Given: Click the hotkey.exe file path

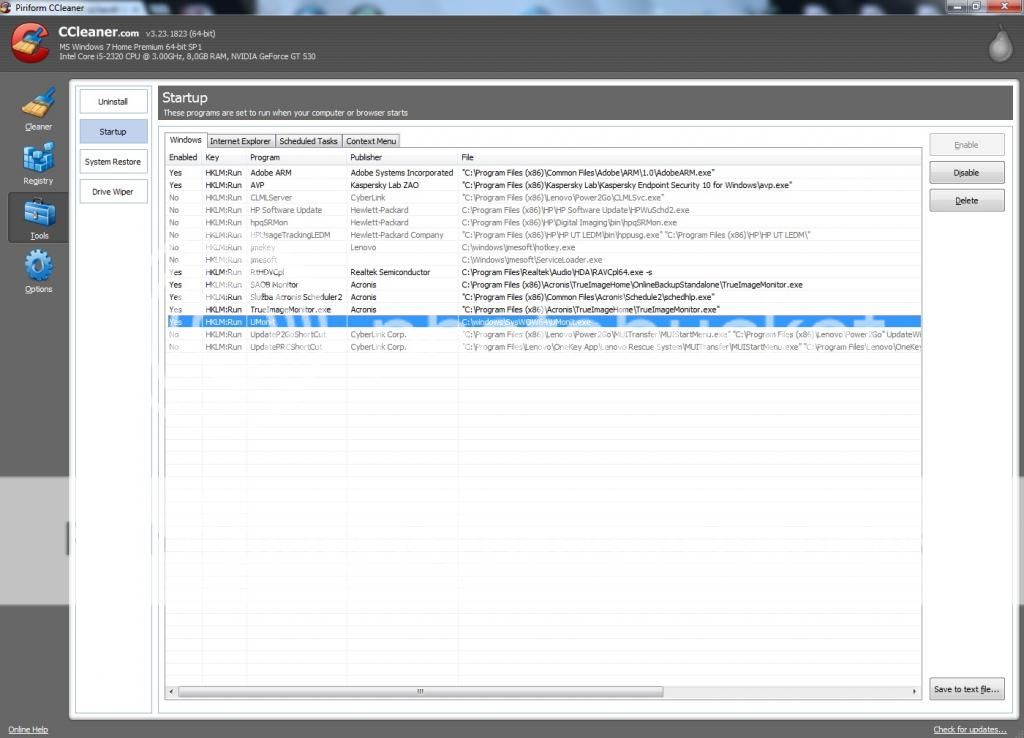Looking at the screenshot, I should click(519, 248).
